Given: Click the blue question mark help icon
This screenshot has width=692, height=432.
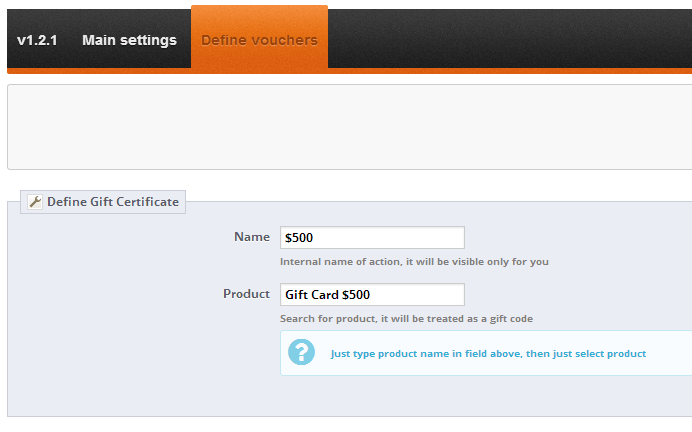Looking at the screenshot, I should [301, 352].
